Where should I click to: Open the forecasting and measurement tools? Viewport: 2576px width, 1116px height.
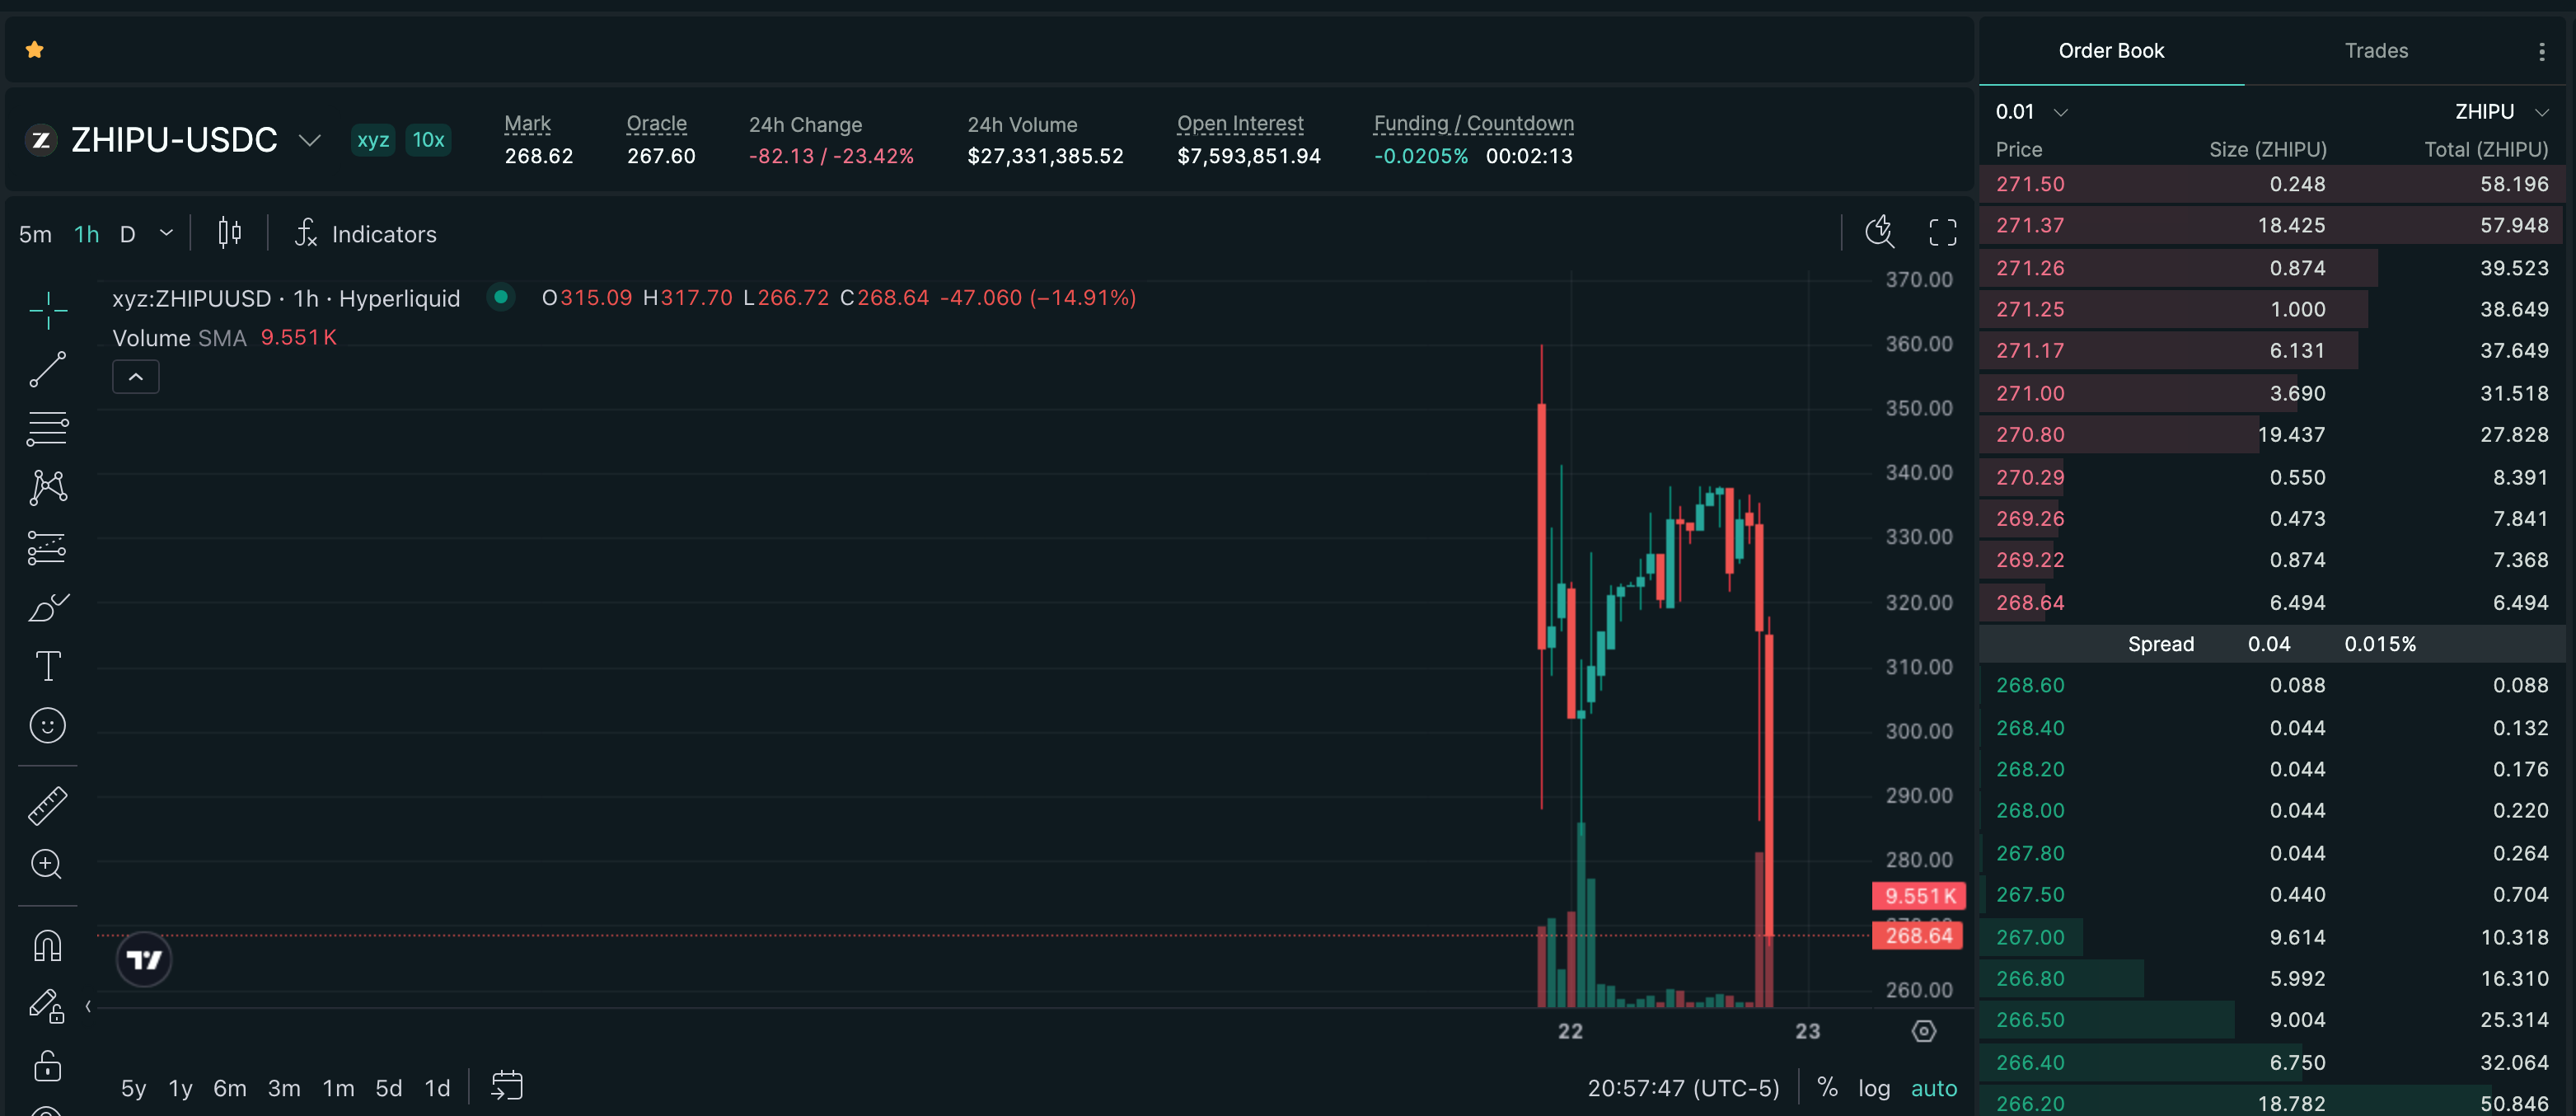47,548
